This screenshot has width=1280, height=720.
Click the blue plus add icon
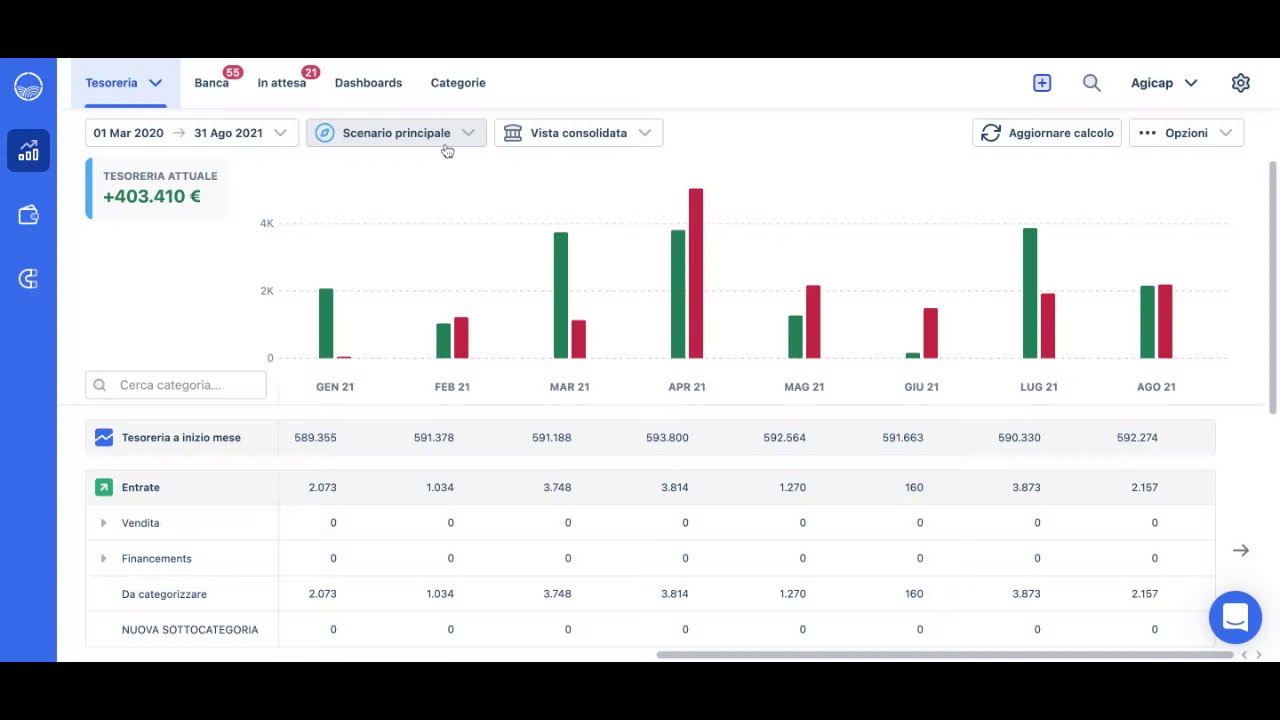1042,83
